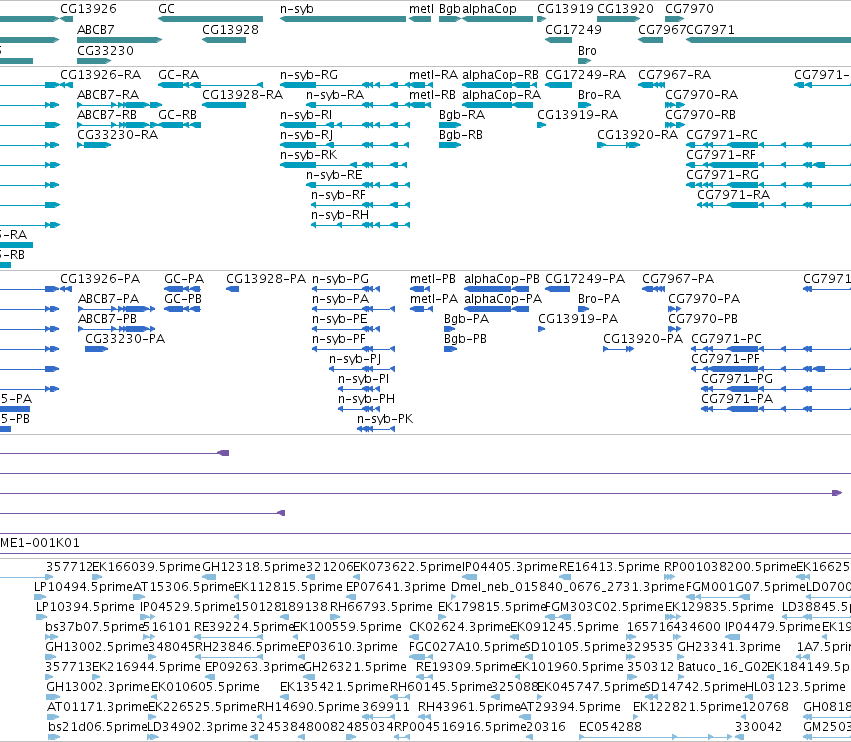851x742 pixels.
Task: Select the CG13920-RA transcript label
Action: point(638,135)
